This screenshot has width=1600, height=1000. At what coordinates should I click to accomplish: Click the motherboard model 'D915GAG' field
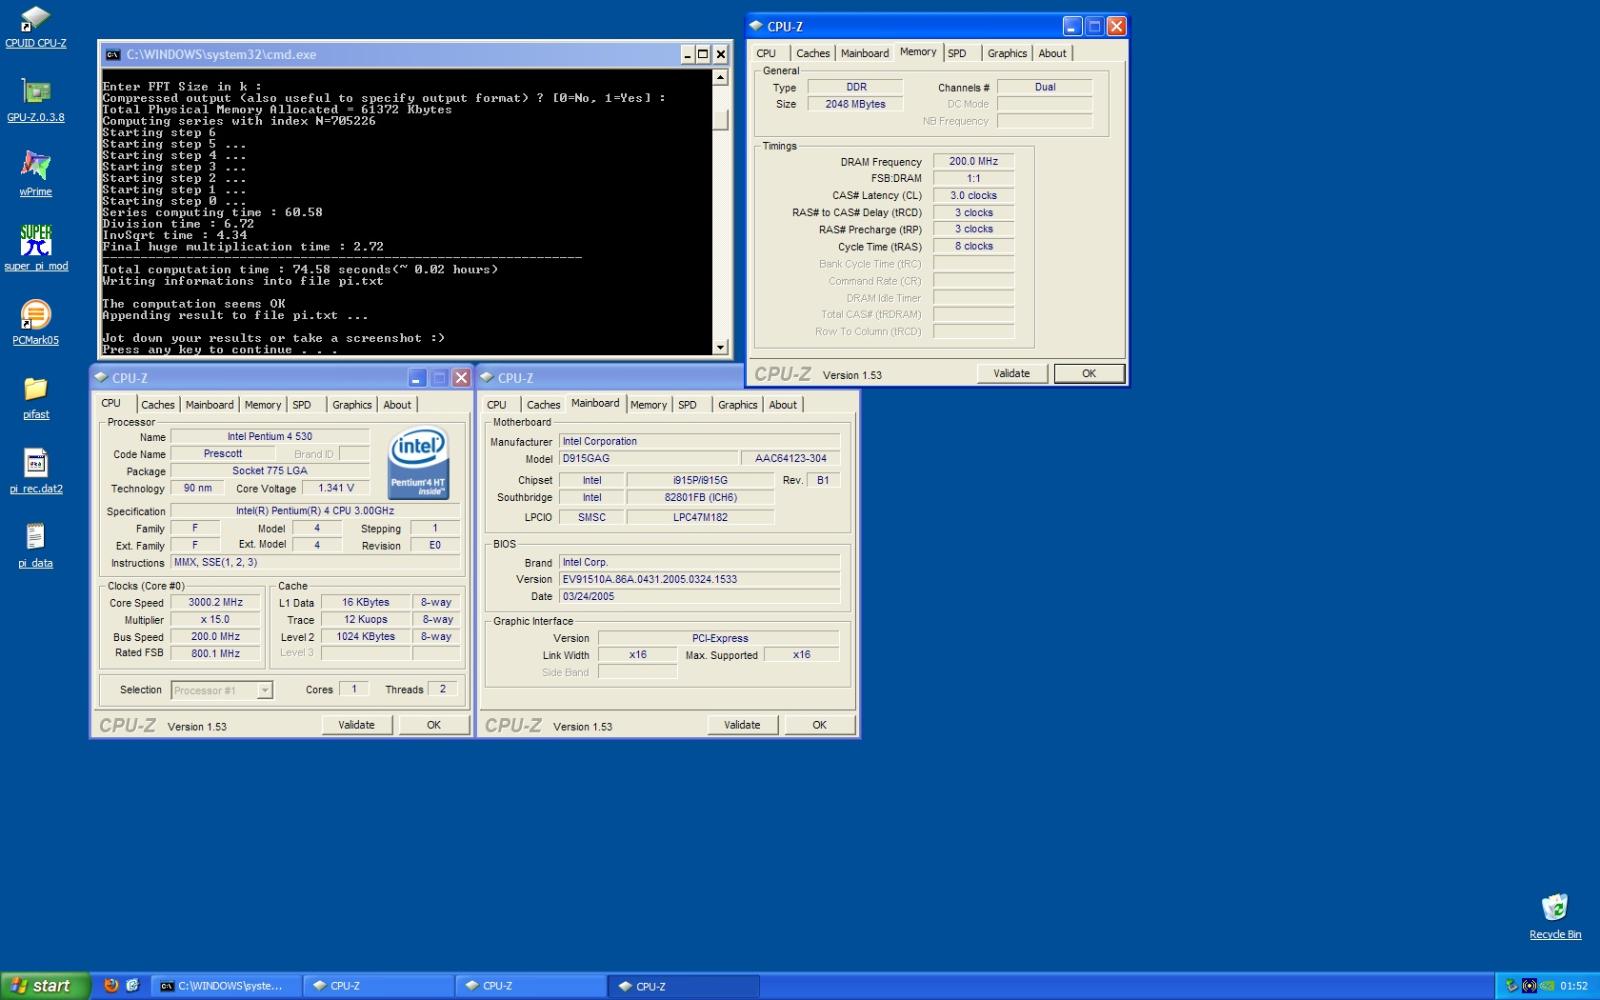[x=649, y=459]
